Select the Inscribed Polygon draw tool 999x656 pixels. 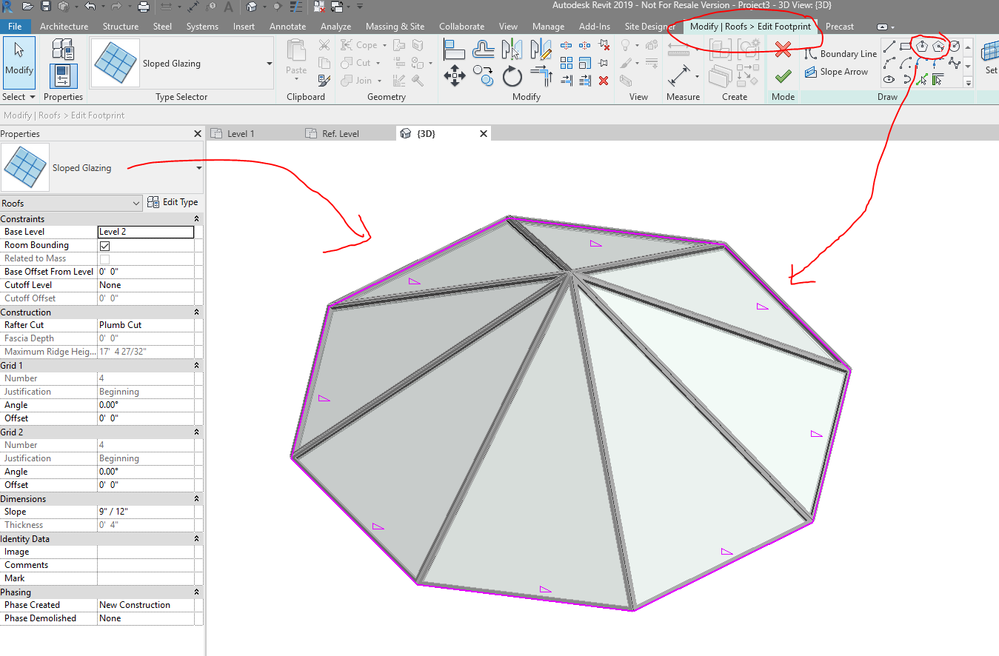tap(922, 46)
